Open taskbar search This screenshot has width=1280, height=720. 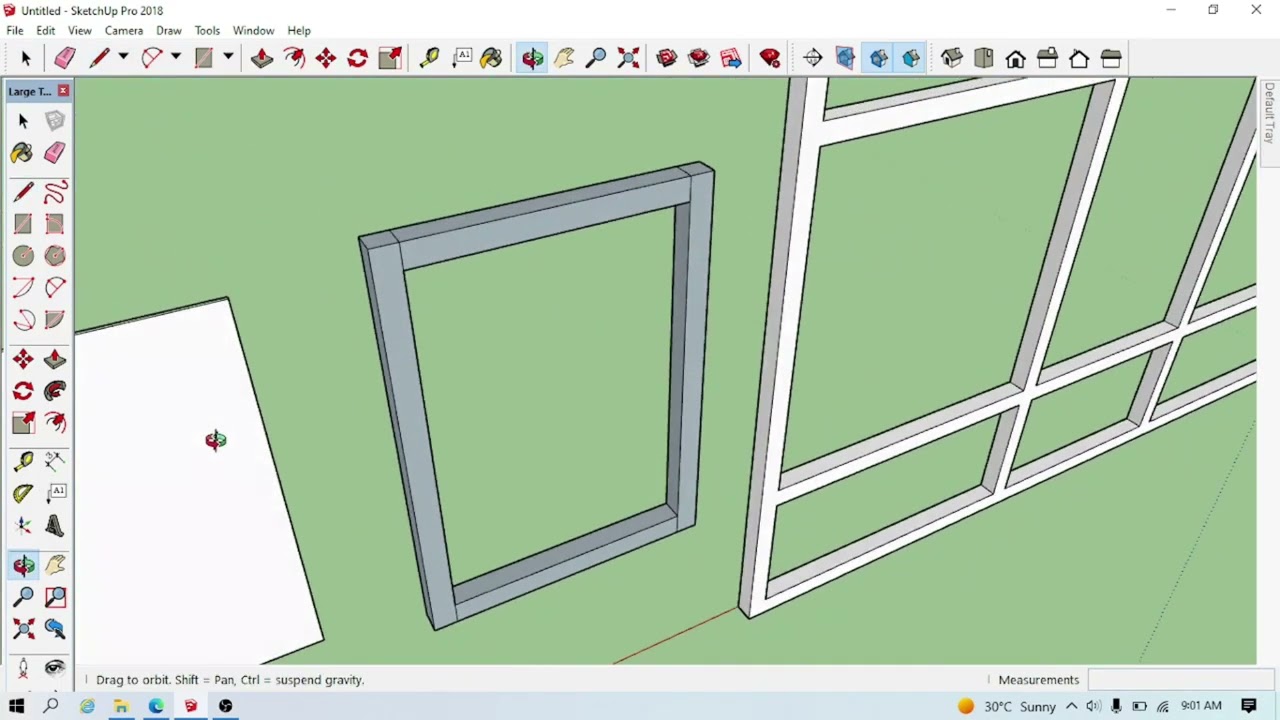tap(51, 706)
